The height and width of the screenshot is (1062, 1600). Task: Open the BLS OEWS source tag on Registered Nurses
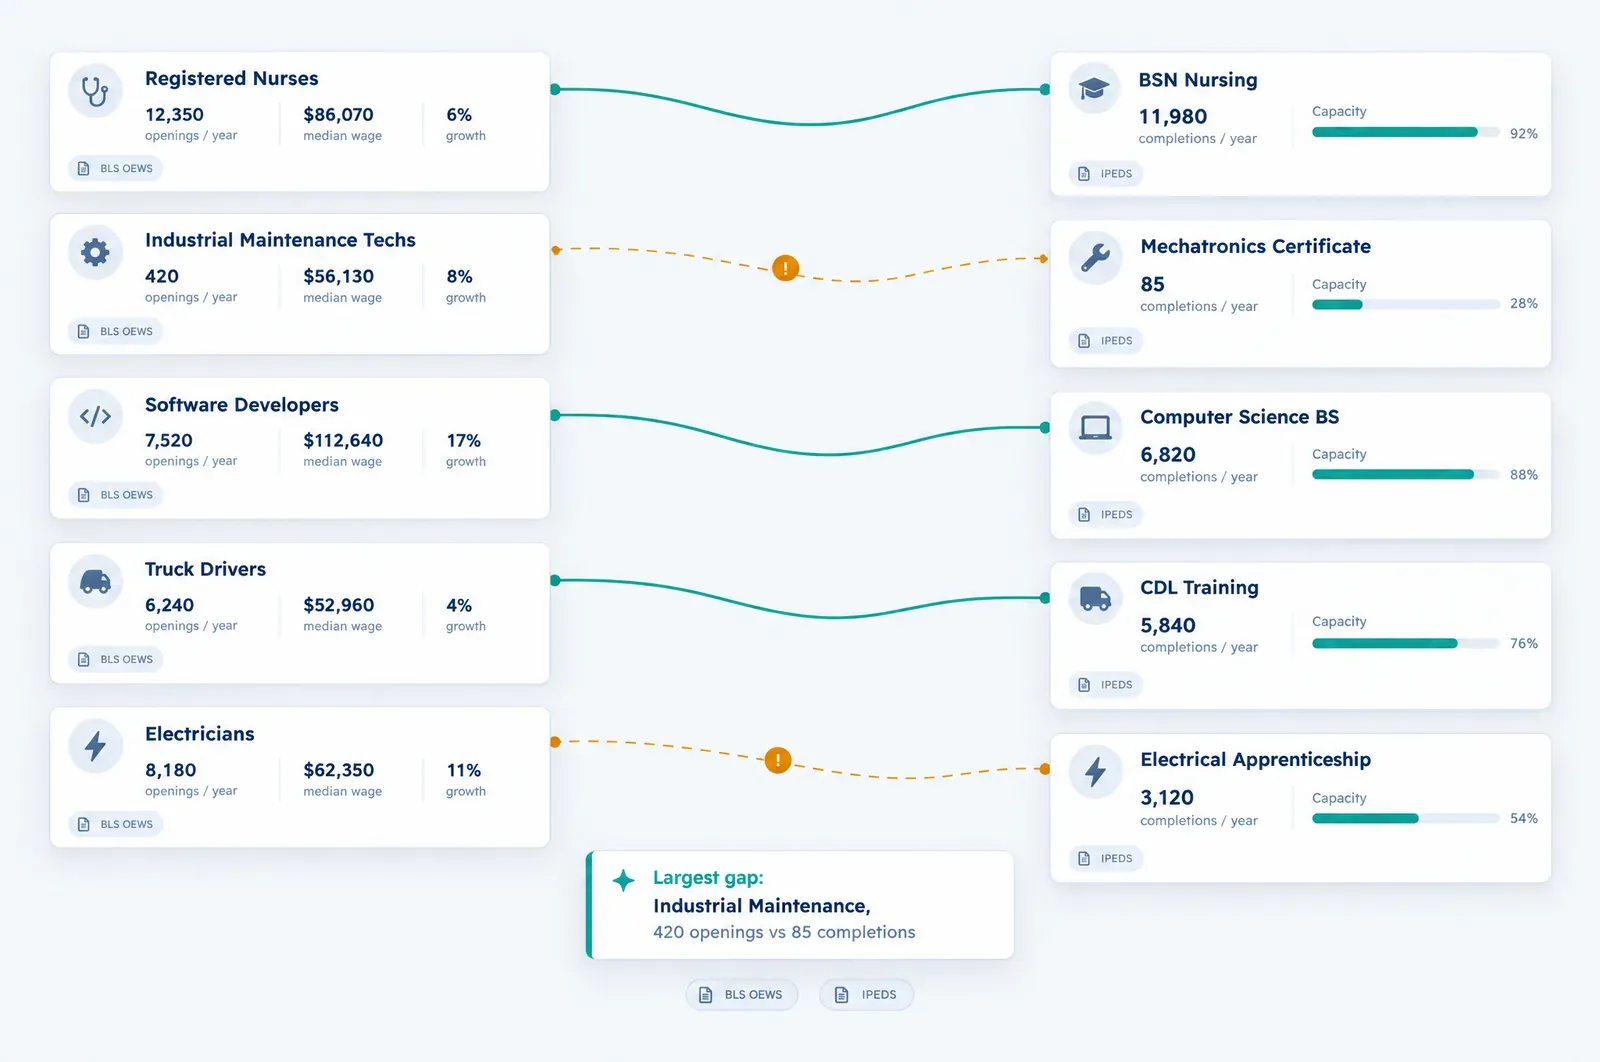pyautogui.click(x=116, y=168)
